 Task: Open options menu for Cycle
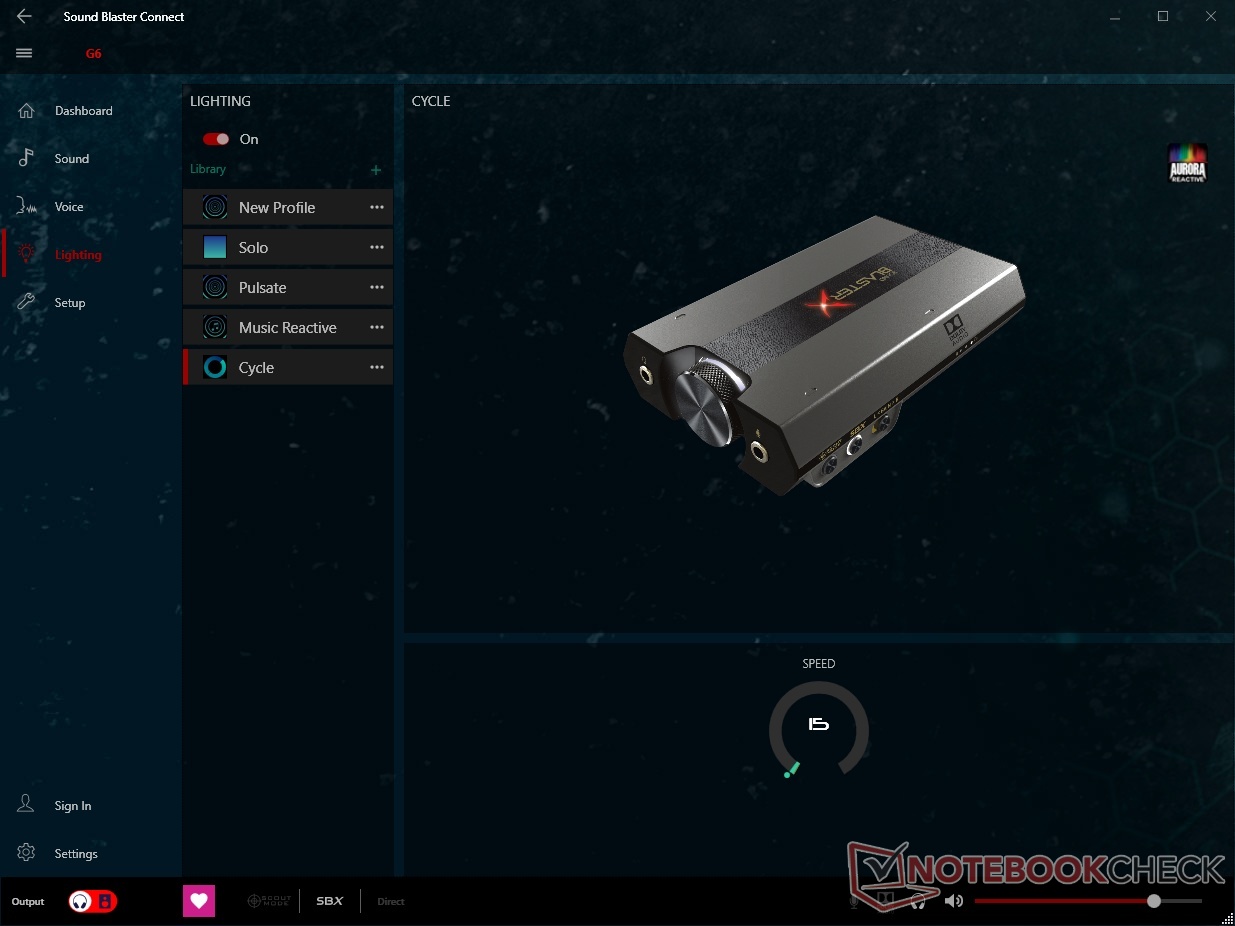coord(377,367)
